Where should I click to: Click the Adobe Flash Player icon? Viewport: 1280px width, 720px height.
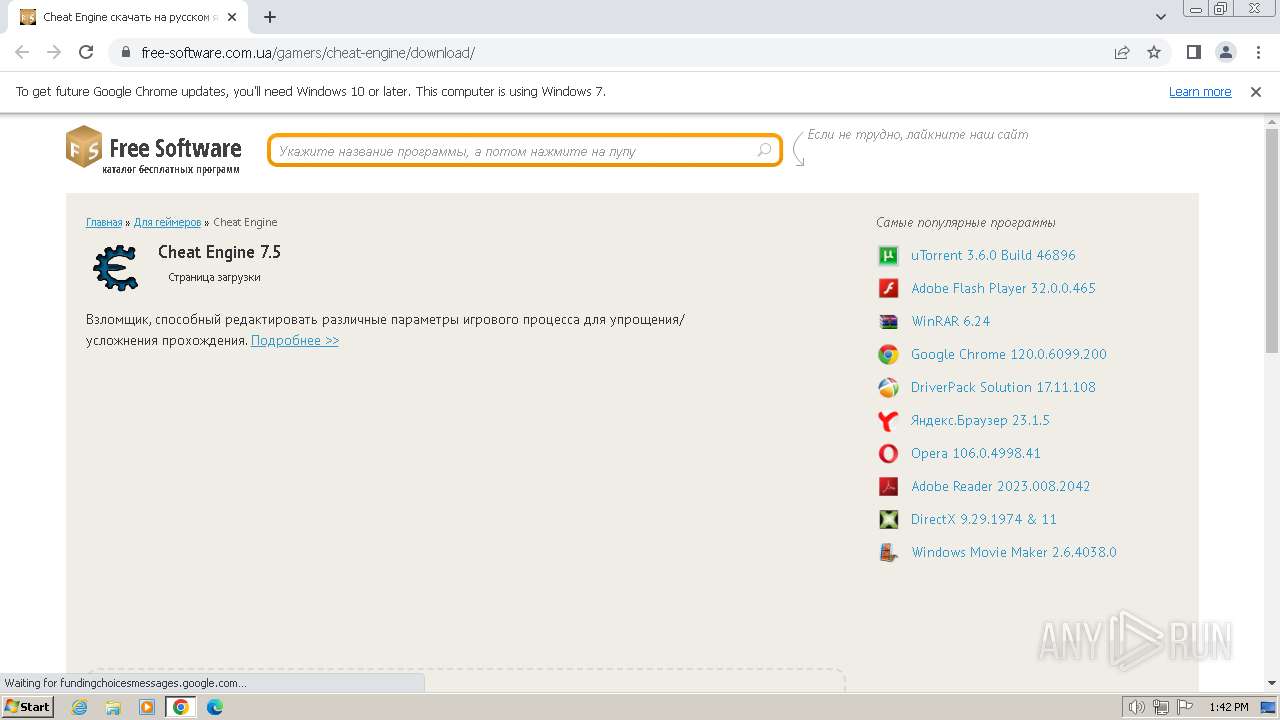click(x=888, y=288)
